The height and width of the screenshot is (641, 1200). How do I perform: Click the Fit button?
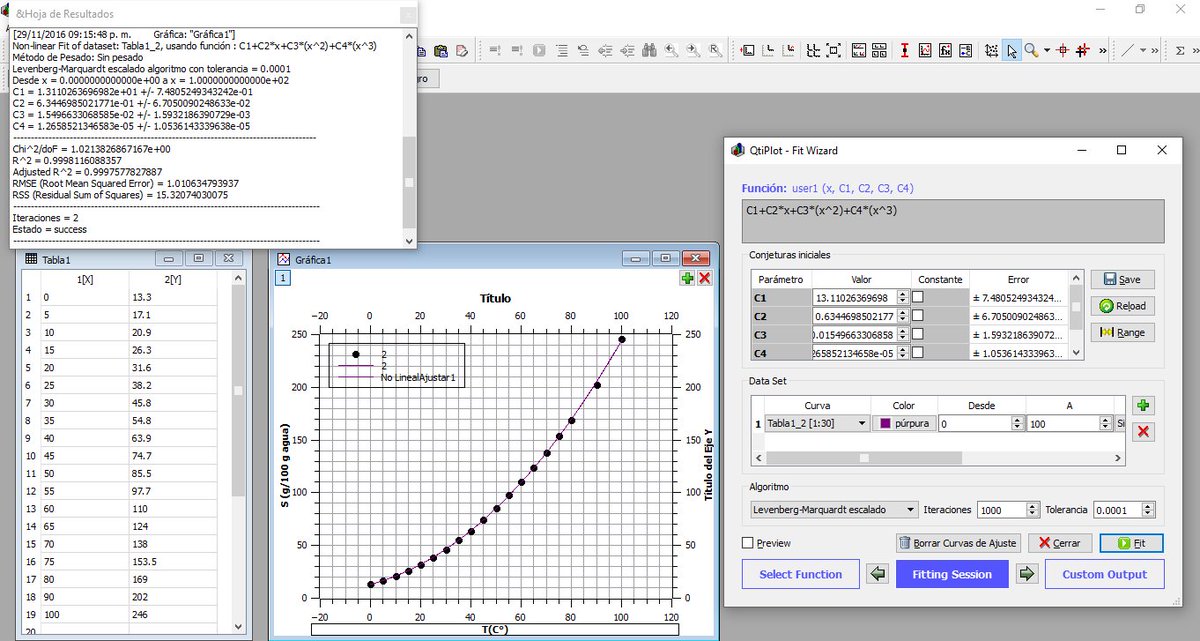pos(1131,543)
